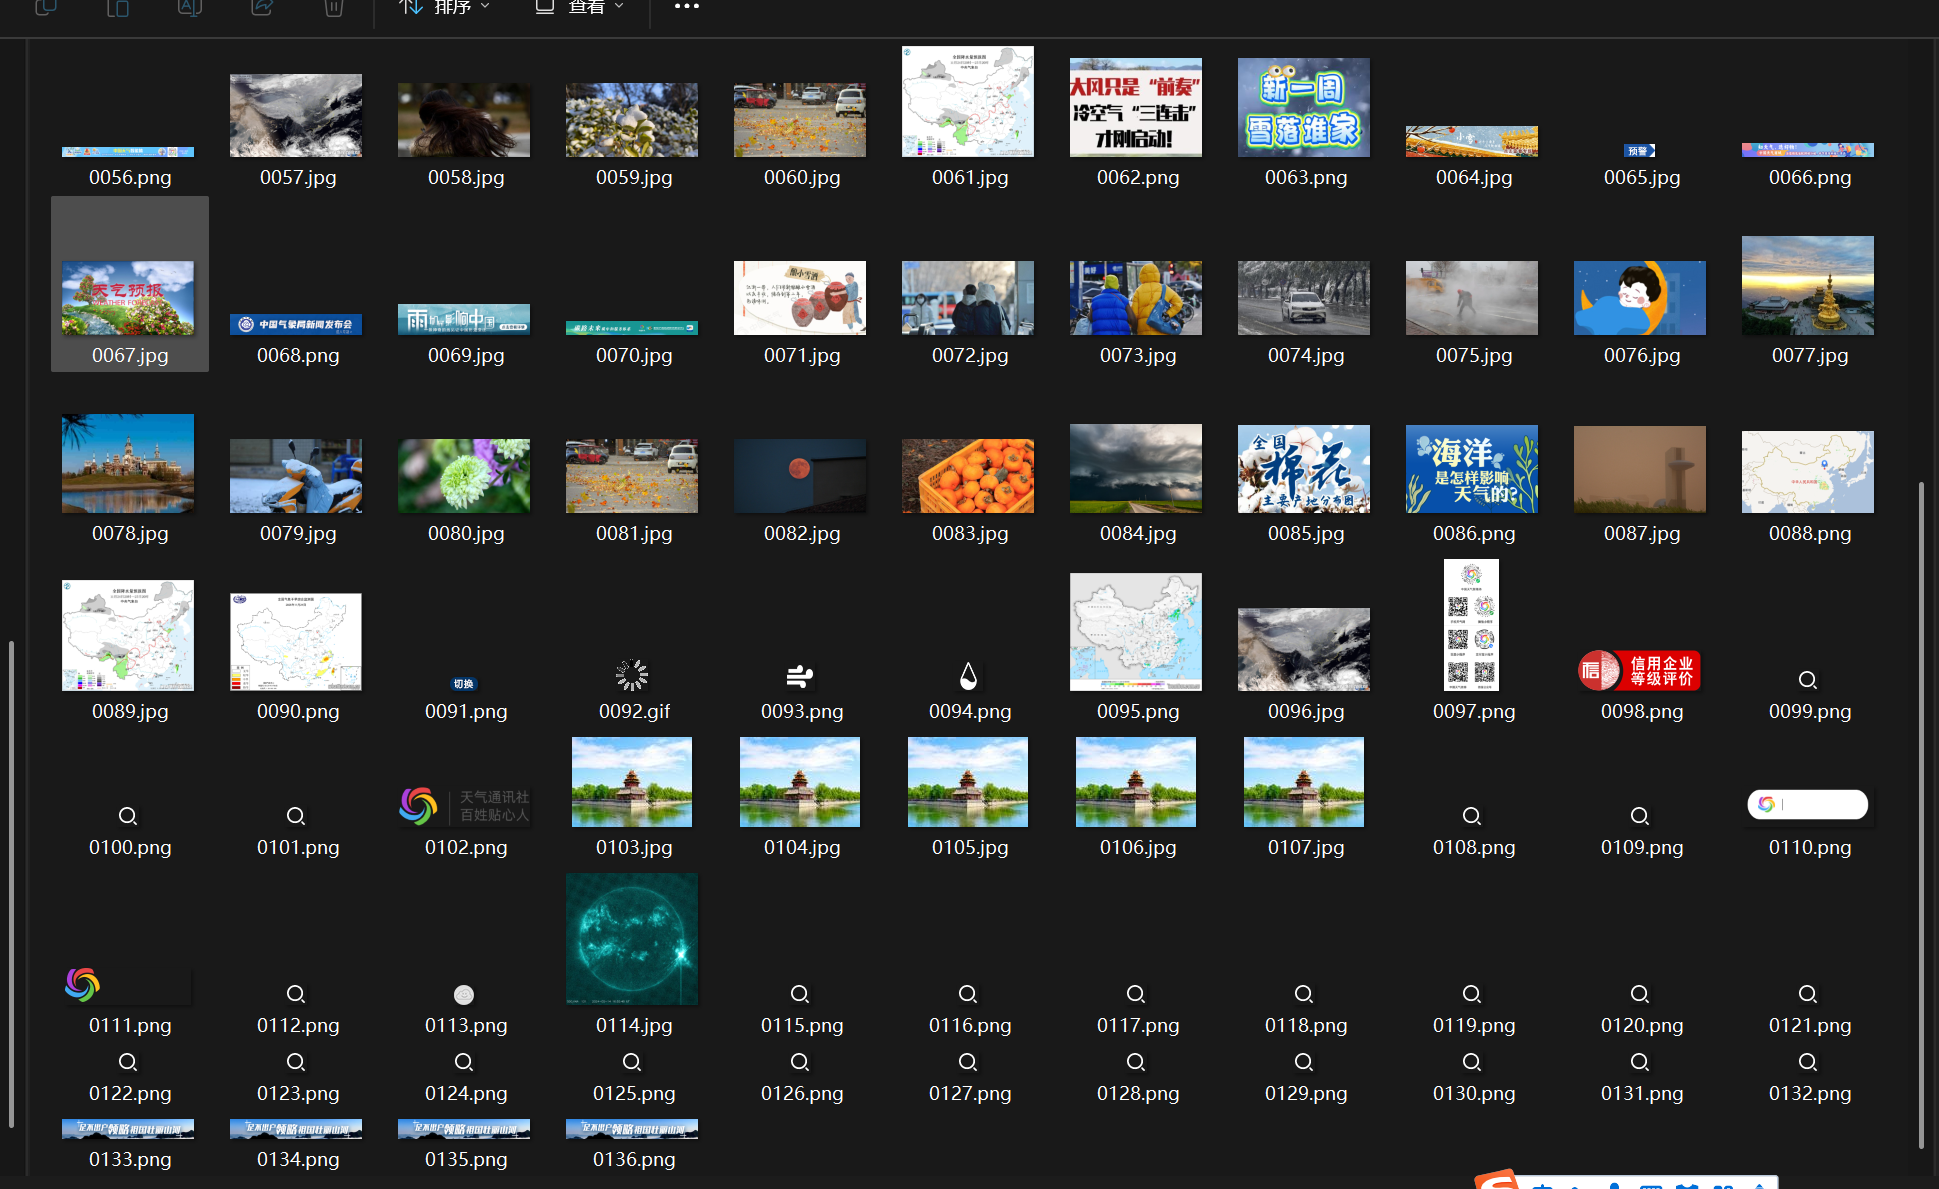The width and height of the screenshot is (1939, 1189).
Task: Select the loading spinner file 0092.gif
Action: 632,676
